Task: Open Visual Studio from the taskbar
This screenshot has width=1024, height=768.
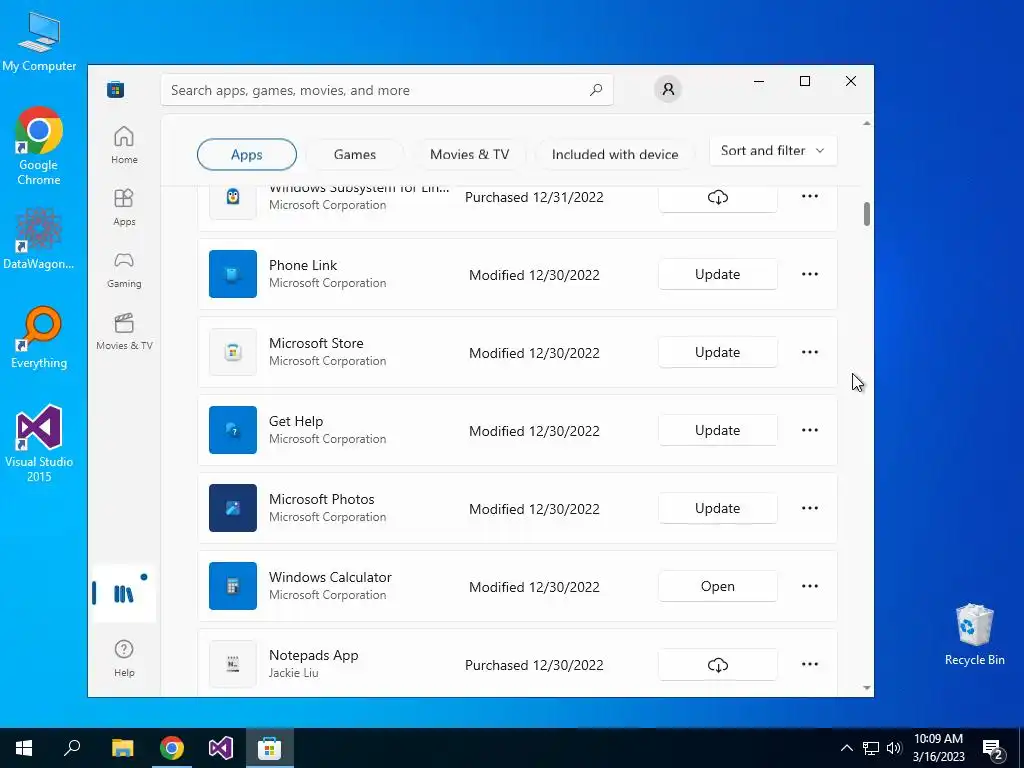Action: click(221, 748)
